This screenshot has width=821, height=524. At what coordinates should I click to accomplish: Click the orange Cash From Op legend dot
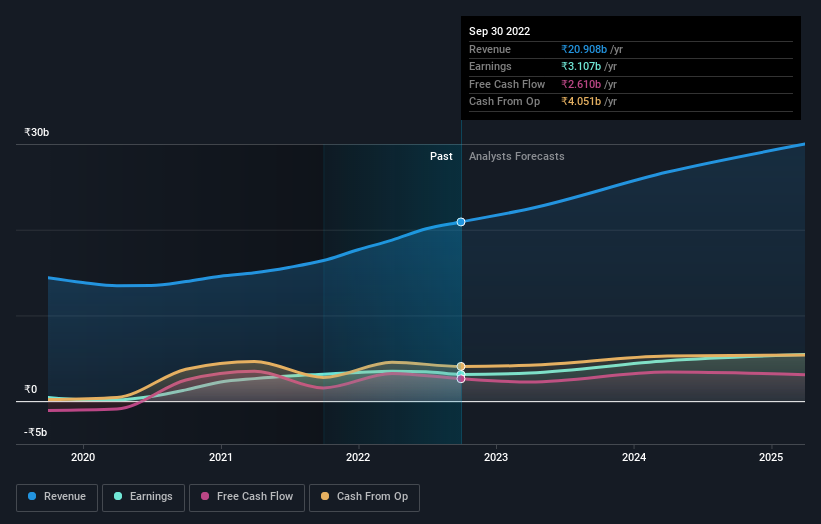tap(325, 496)
